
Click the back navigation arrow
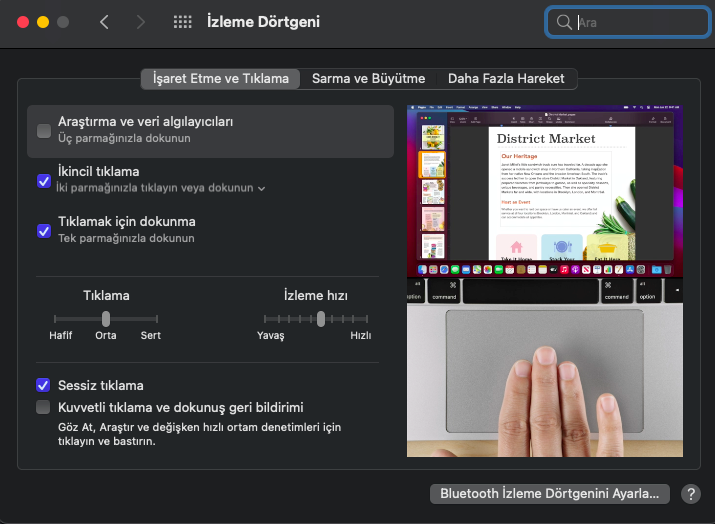point(104,22)
